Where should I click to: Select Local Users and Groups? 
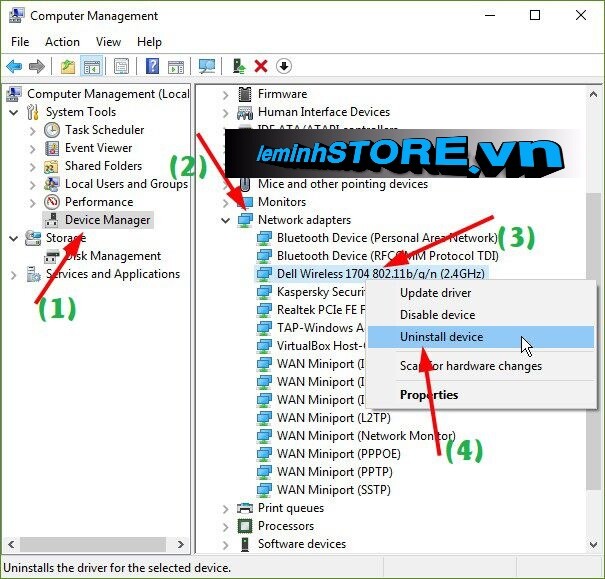(126, 184)
